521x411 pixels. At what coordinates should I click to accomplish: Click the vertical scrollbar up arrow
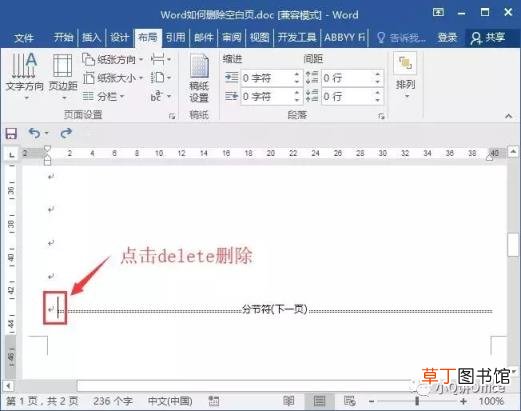coord(513,152)
